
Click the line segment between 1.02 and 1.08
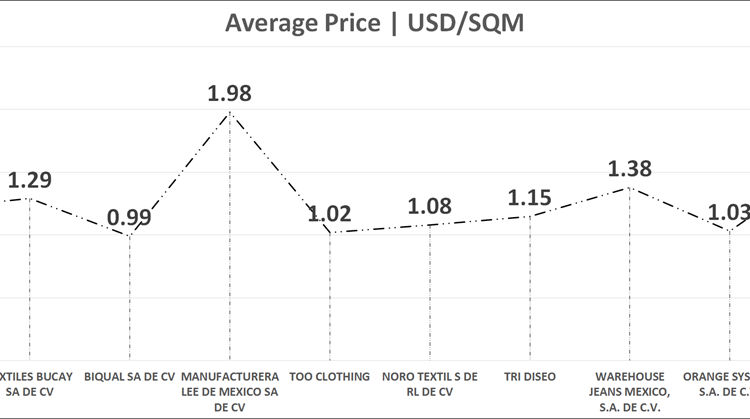pos(380,228)
